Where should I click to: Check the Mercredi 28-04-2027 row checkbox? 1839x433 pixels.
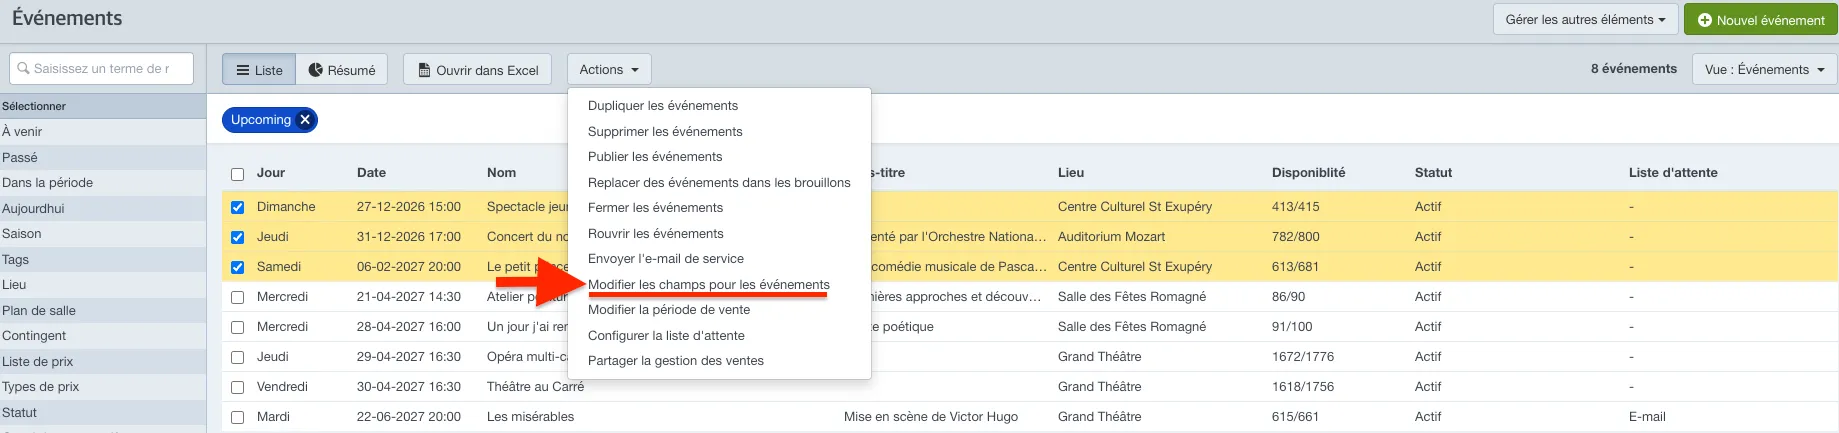pyautogui.click(x=237, y=328)
